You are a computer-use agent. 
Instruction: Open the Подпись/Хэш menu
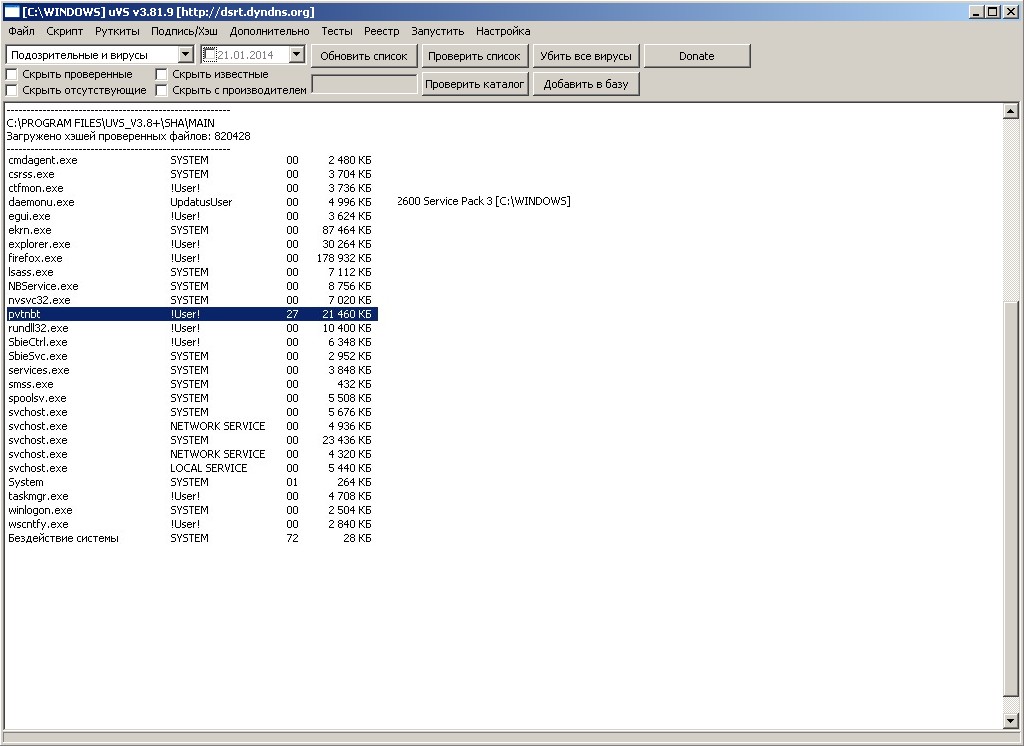[184, 31]
